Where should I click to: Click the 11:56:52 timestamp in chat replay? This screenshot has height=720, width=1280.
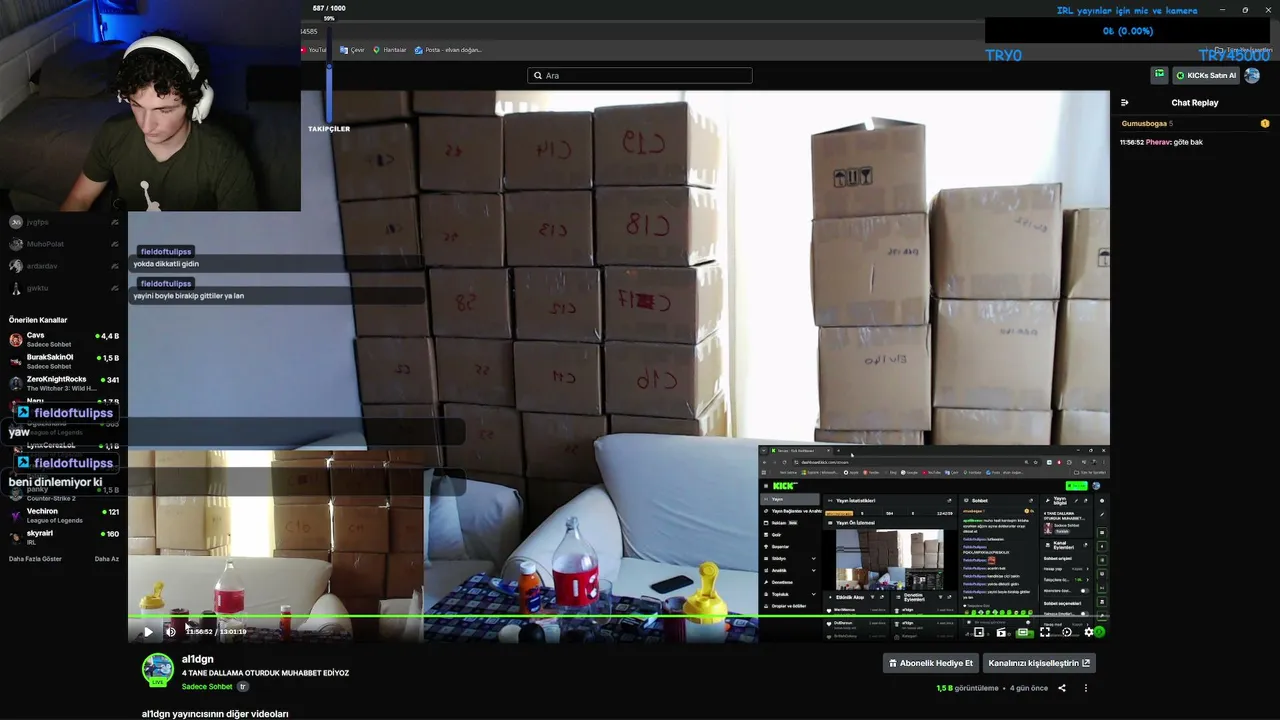pos(1132,142)
